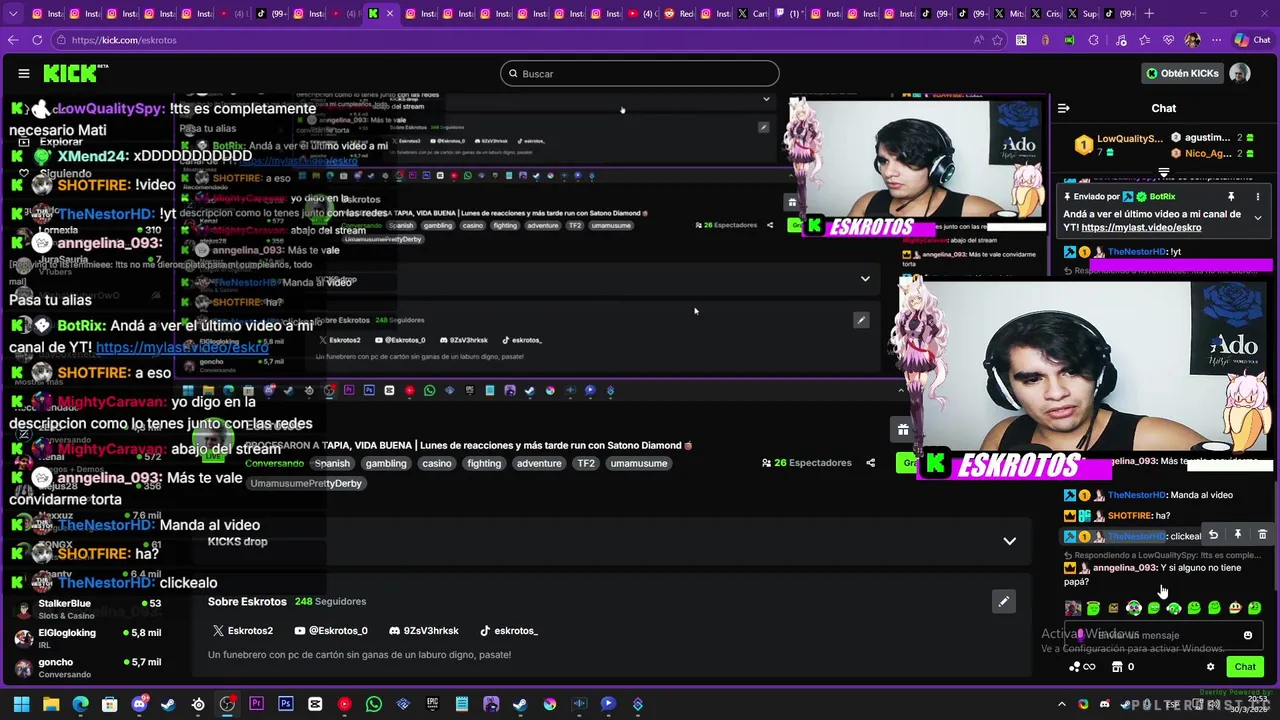Switch to the 'Cris' X browser tab
Viewport: 1280px width, 720px height.
point(1047,14)
